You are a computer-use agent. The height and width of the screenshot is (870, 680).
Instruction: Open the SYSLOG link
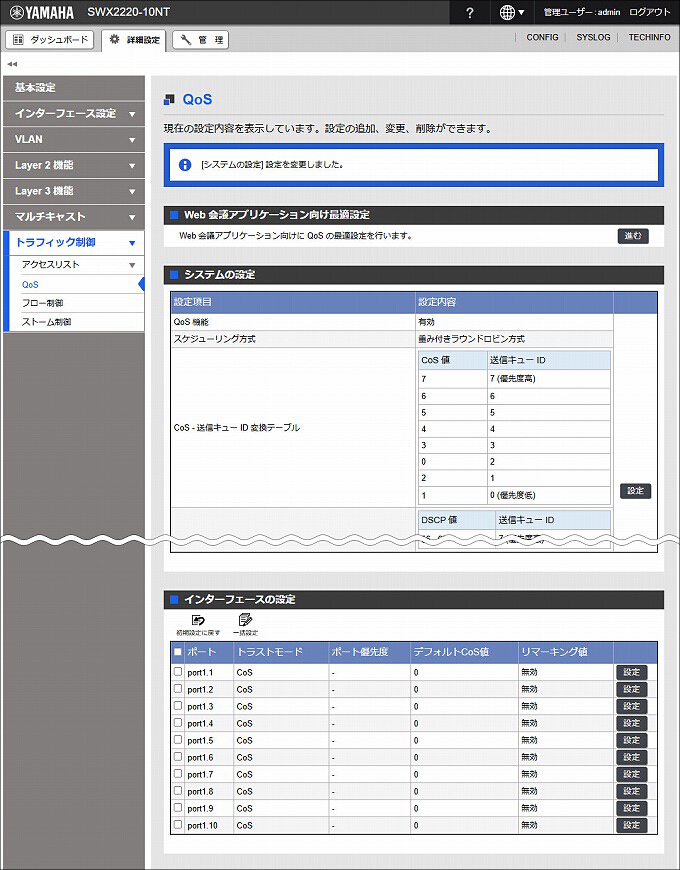click(593, 37)
